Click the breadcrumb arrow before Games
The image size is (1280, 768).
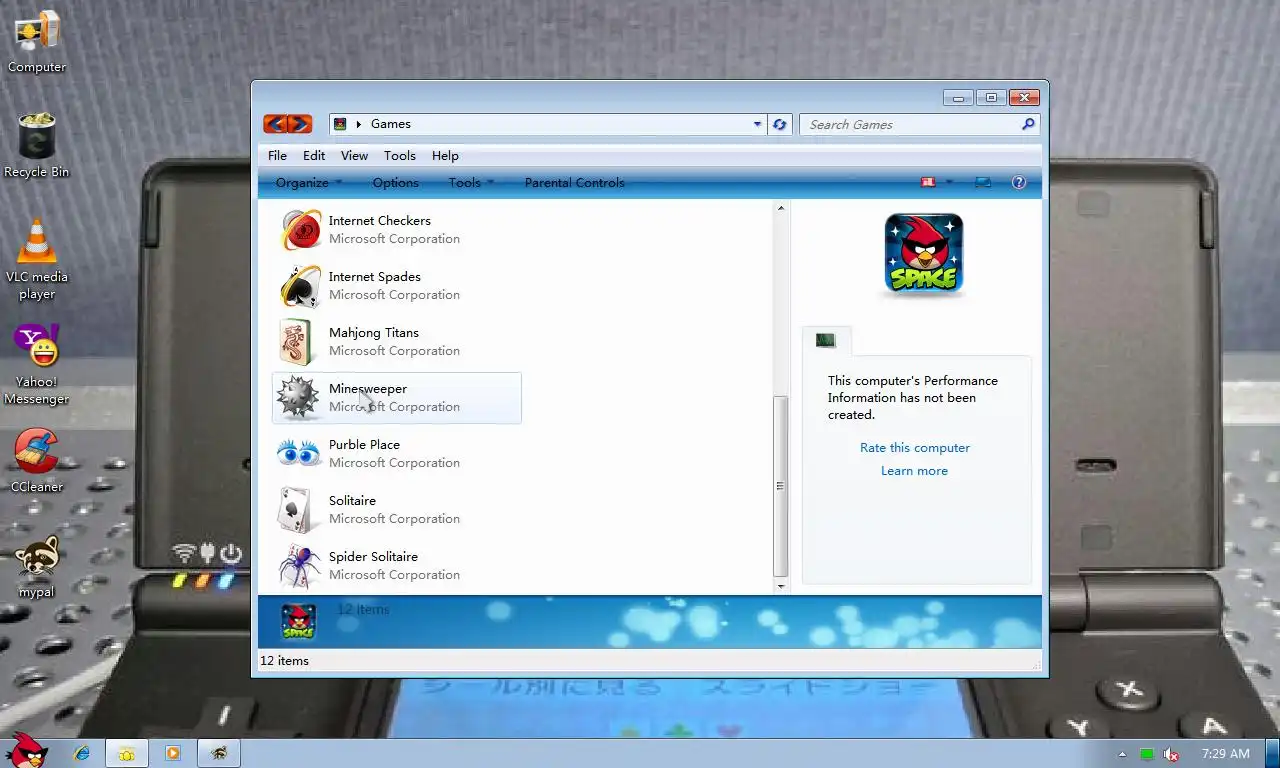tap(359, 124)
